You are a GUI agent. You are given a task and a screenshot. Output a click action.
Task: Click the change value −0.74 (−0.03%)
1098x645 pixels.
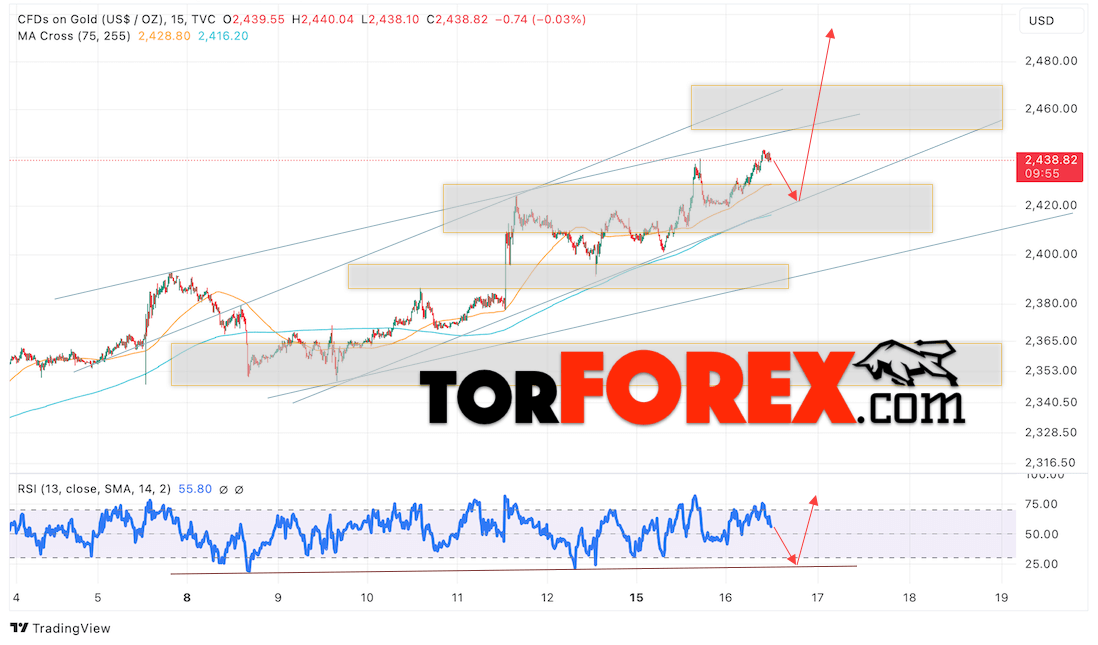tap(541, 20)
